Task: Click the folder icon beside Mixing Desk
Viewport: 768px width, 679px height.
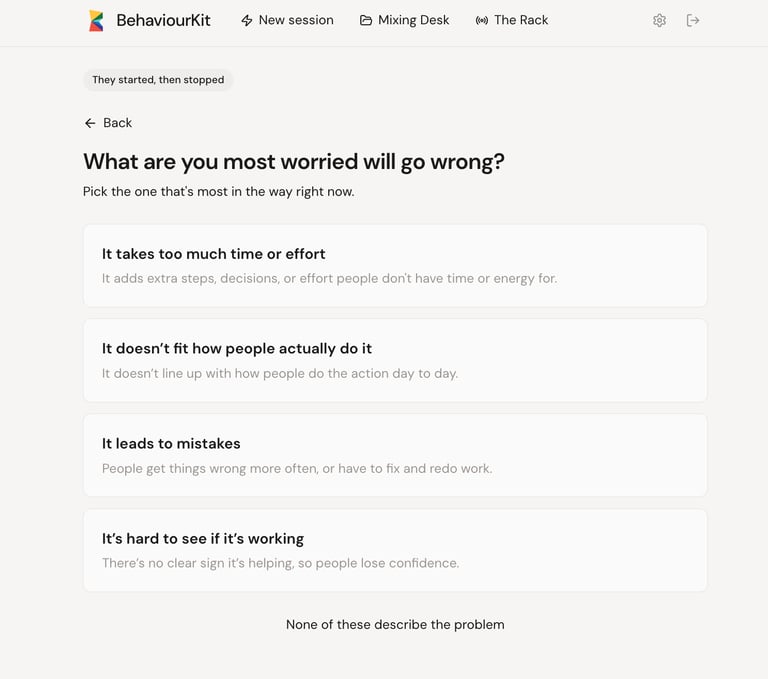Action: 366,20
